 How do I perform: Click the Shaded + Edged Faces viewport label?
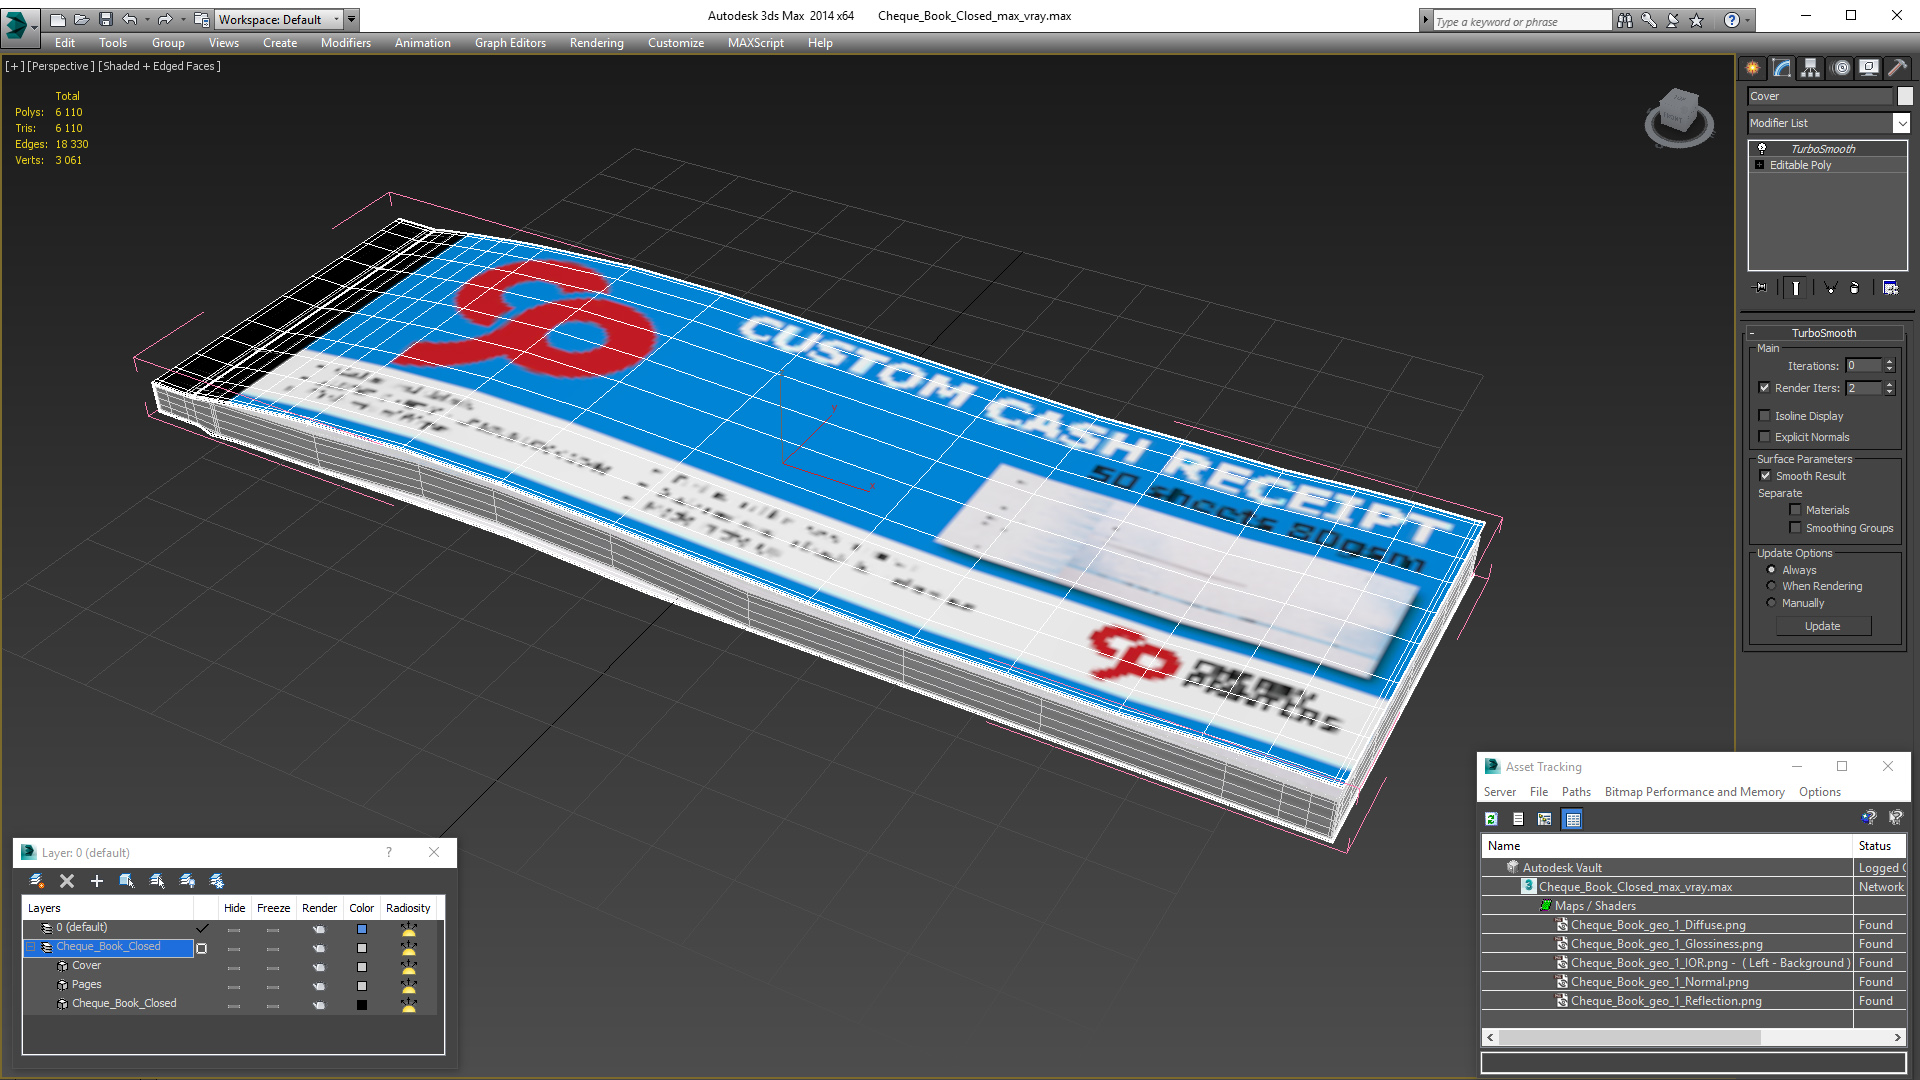click(160, 66)
